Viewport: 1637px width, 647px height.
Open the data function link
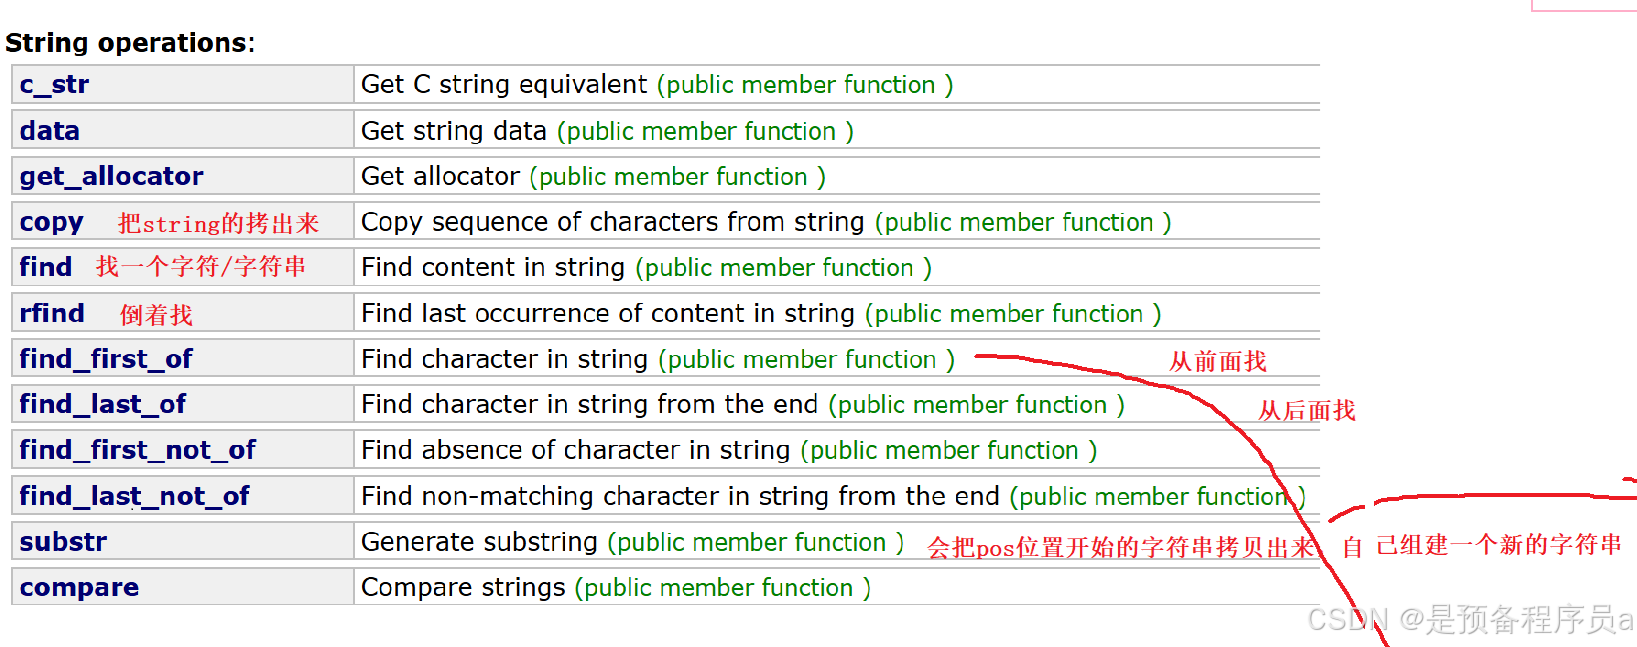coord(49,131)
